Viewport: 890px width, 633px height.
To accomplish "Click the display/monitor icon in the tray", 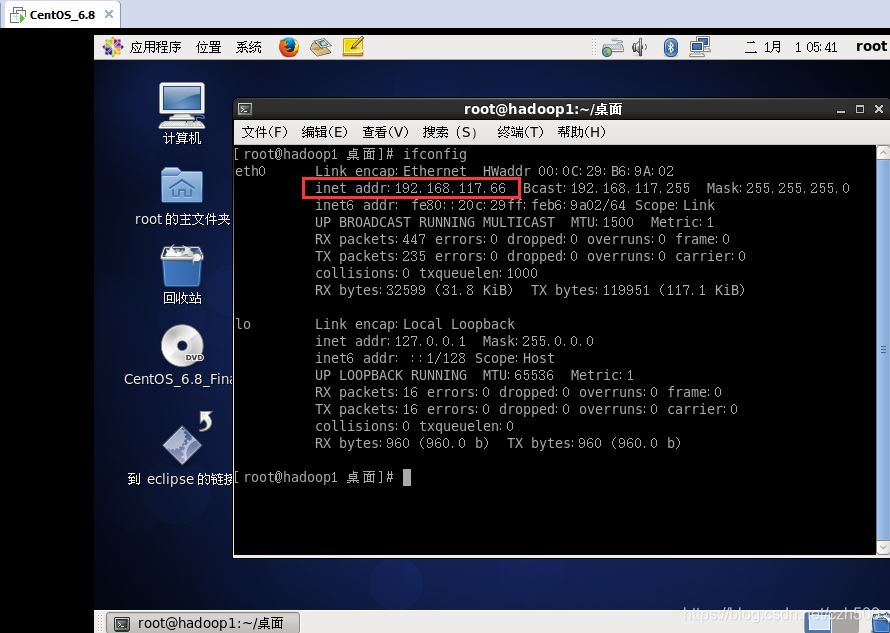I will [x=700, y=46].
